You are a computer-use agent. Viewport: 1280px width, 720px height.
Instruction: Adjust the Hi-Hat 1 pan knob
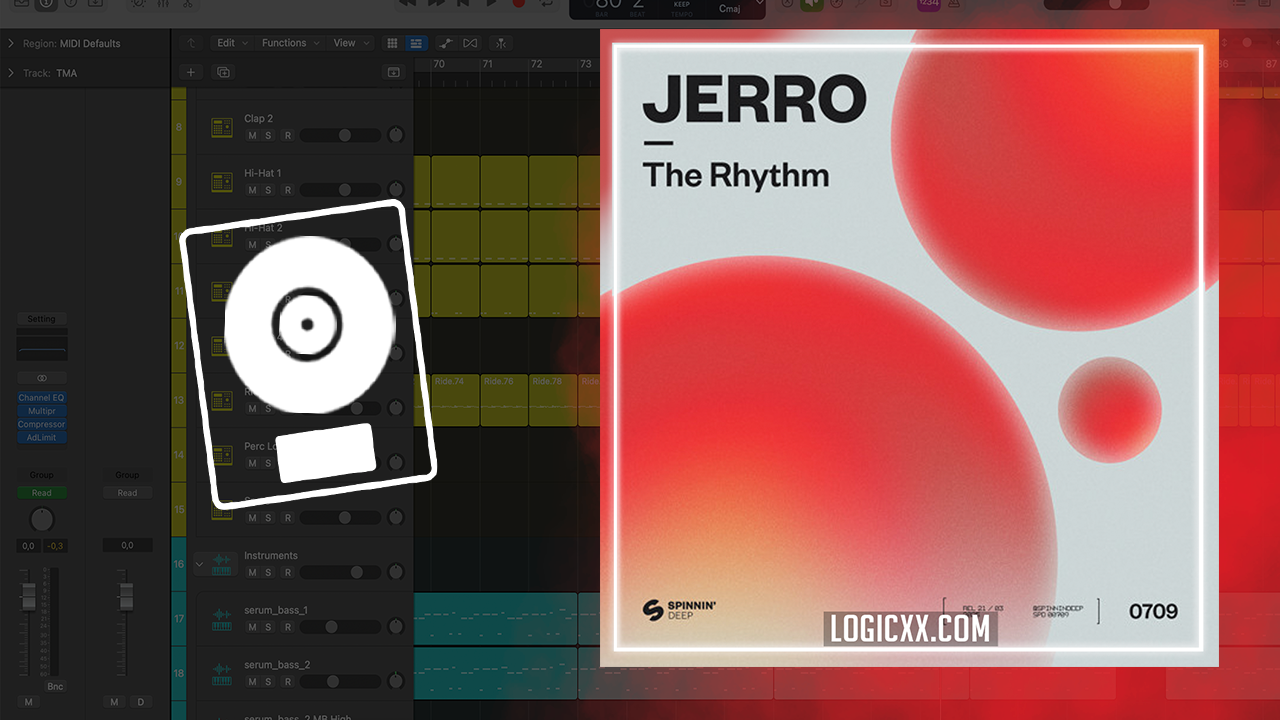(396, 190)
